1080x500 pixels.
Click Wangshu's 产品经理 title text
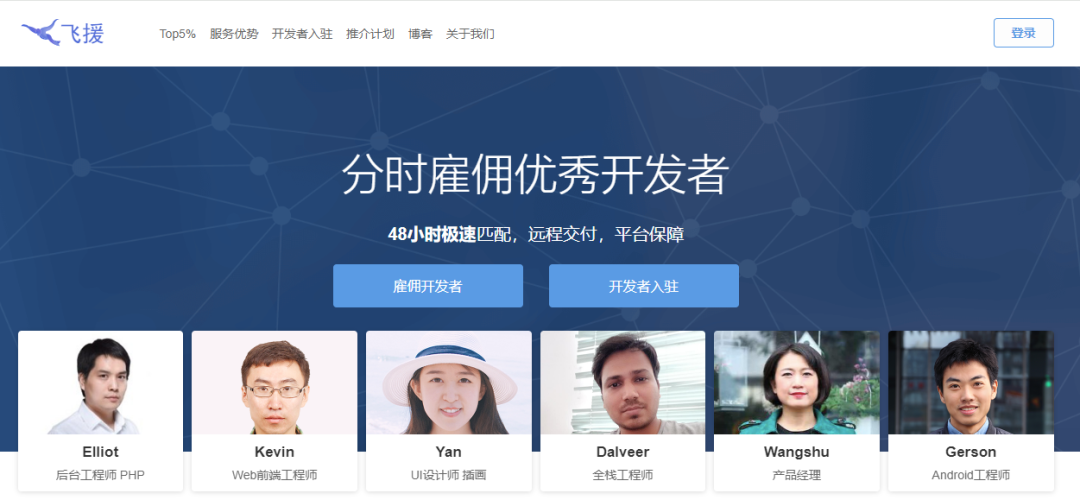pyautogui.click(x=797, y=475)
